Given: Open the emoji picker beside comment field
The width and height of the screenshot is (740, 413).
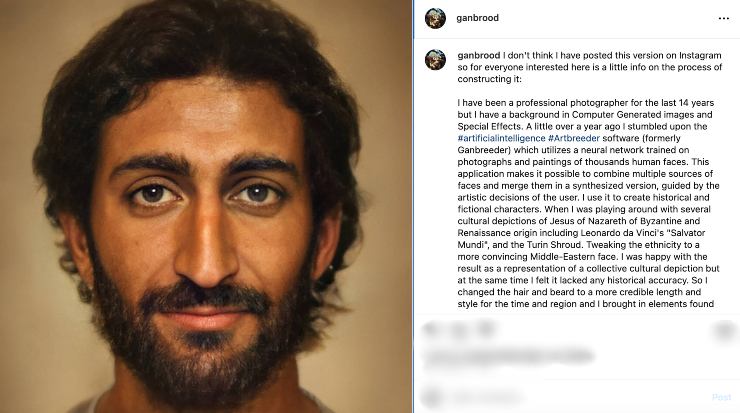Looking at the screenshot, I should (x=431, y=397).
